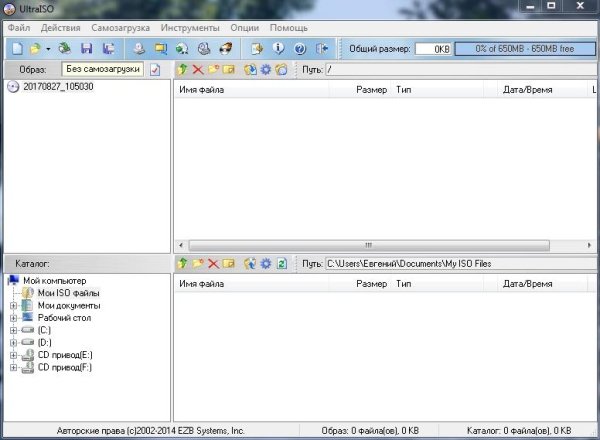Select Мой компьютер in catalog tree
This screenshot has width=600, height=440.
click(54, 281)
